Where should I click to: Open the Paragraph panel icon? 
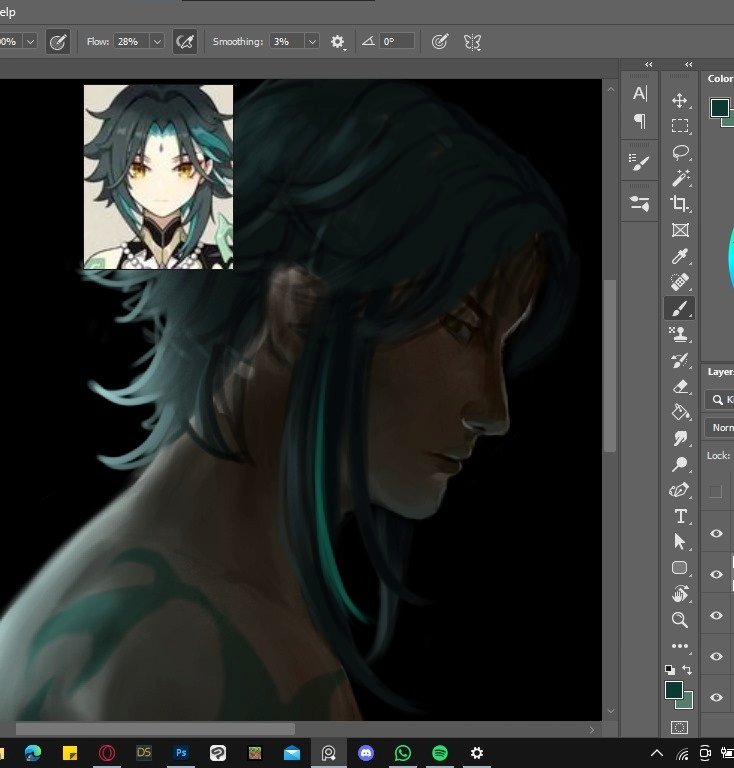[639, 120]
